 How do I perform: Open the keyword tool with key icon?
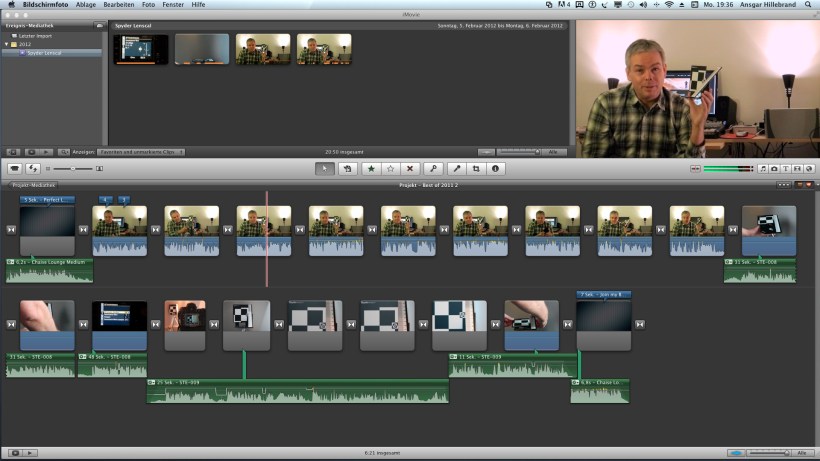click(434, 168)
